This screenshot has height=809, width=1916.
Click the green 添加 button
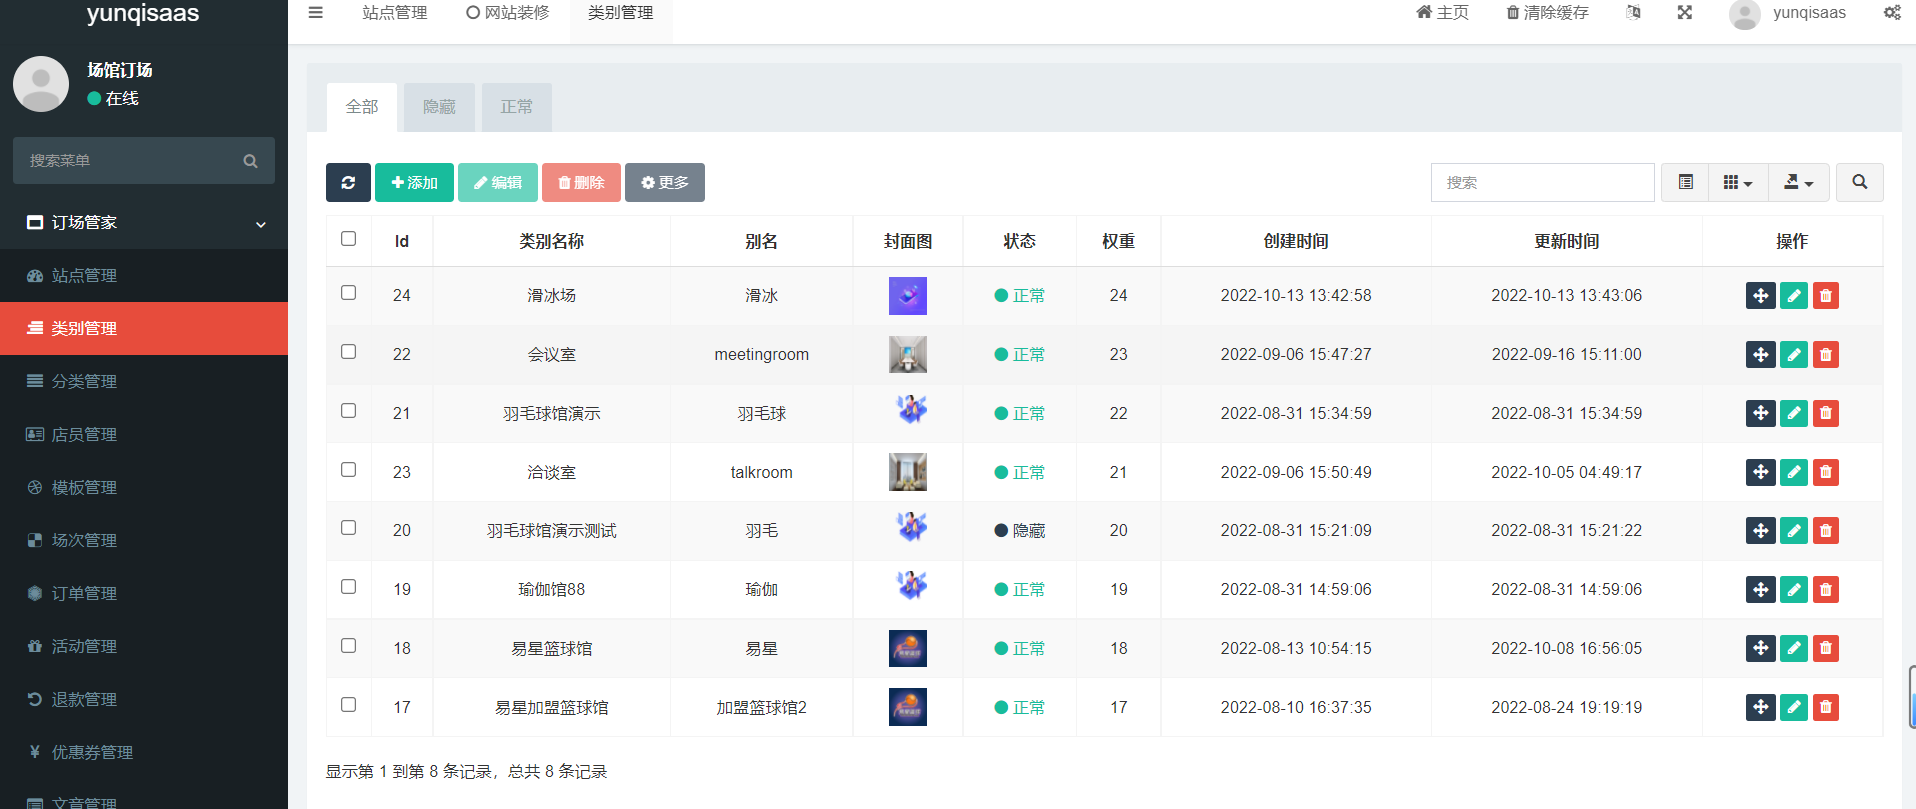[x=414, y=182]
